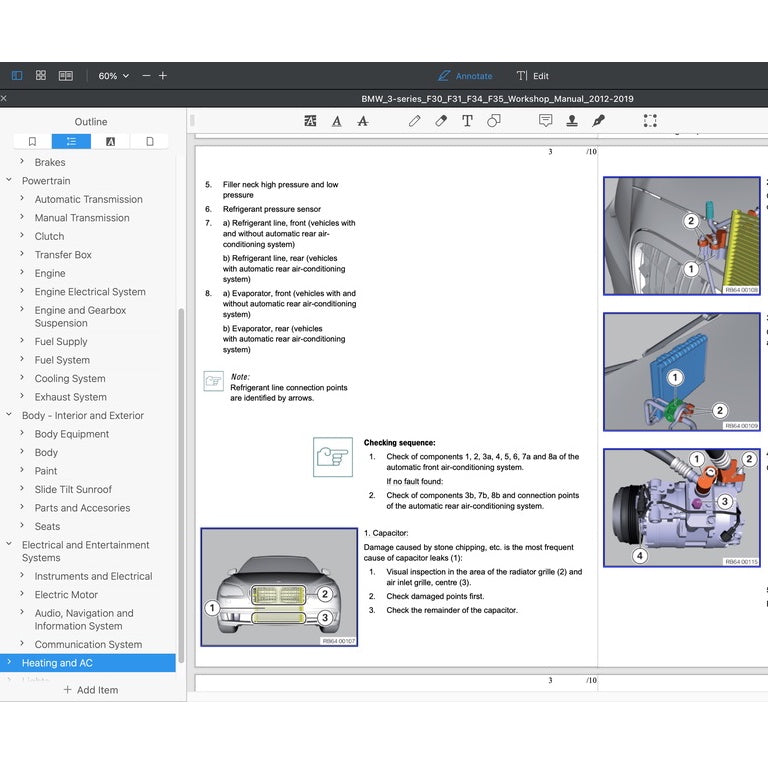Choose the eraser tool
768x768 pixels.
(441, 120)
